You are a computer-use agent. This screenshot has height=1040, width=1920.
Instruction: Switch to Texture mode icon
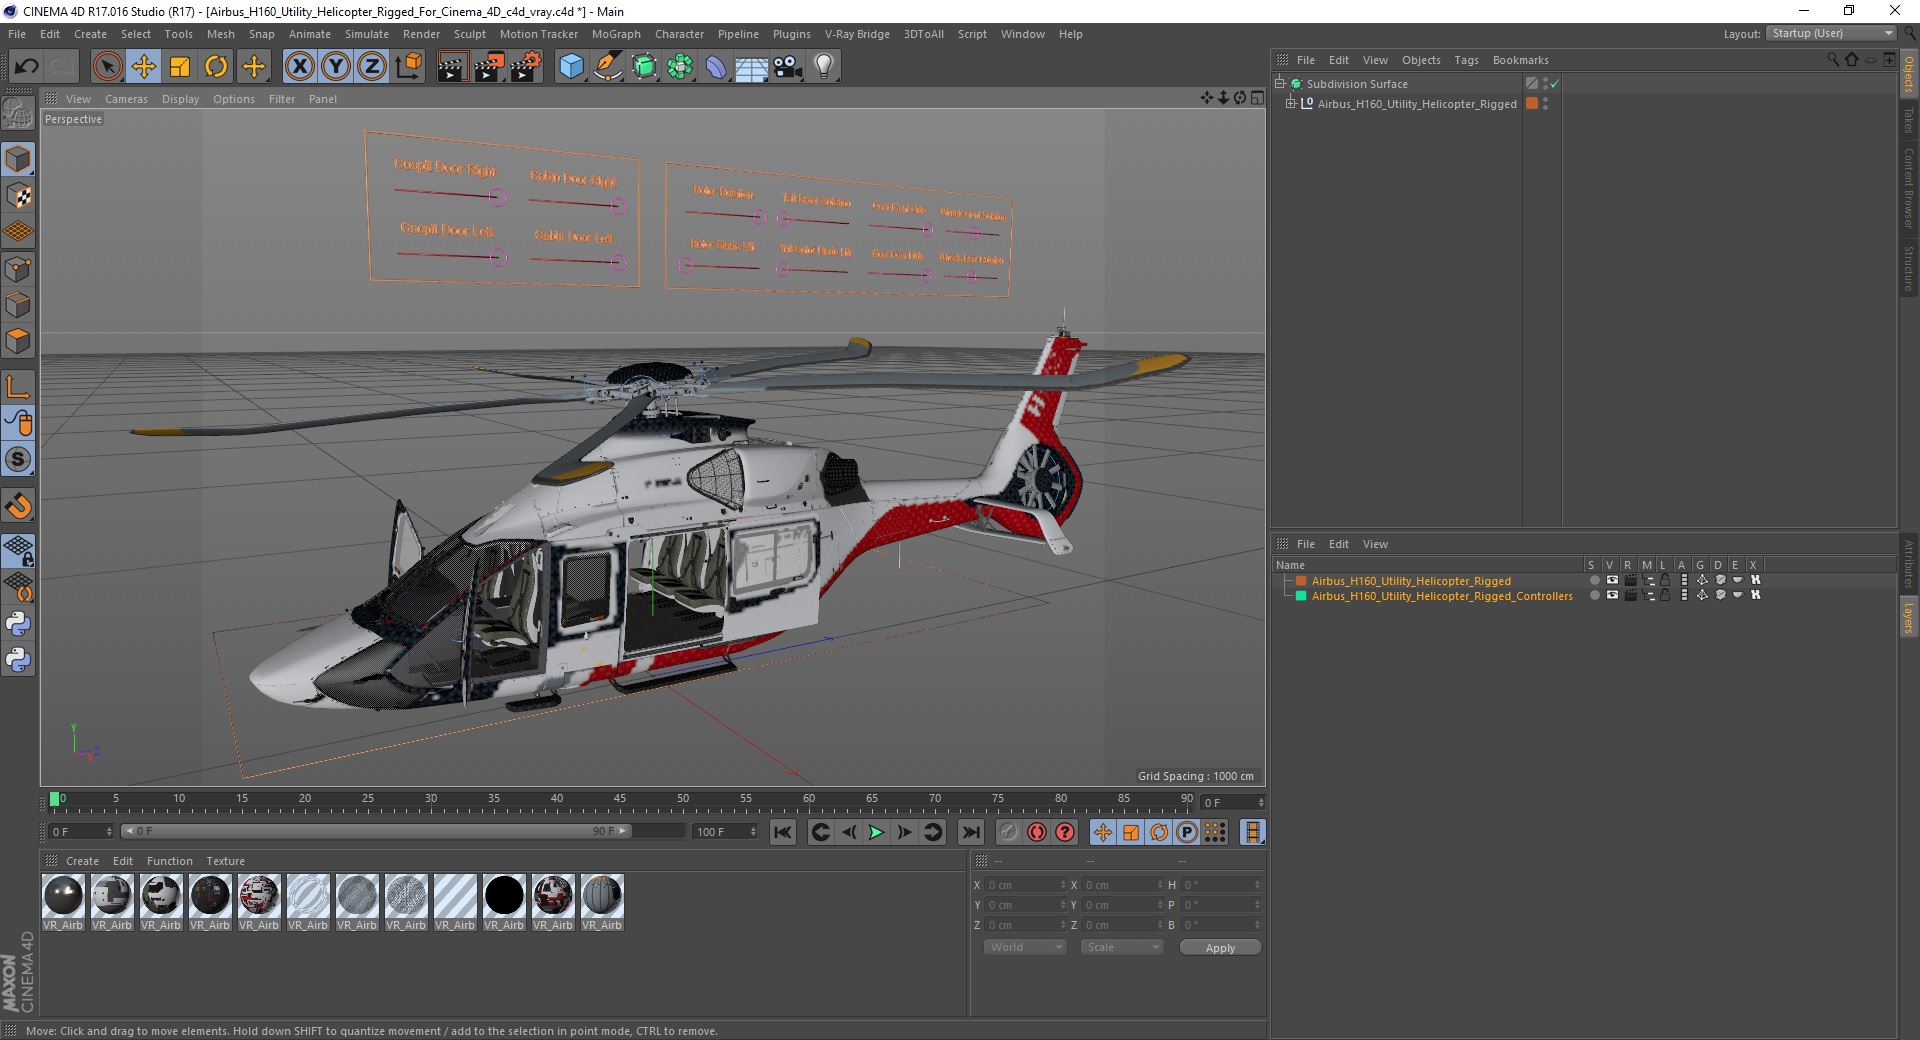(x=18, y=196)
